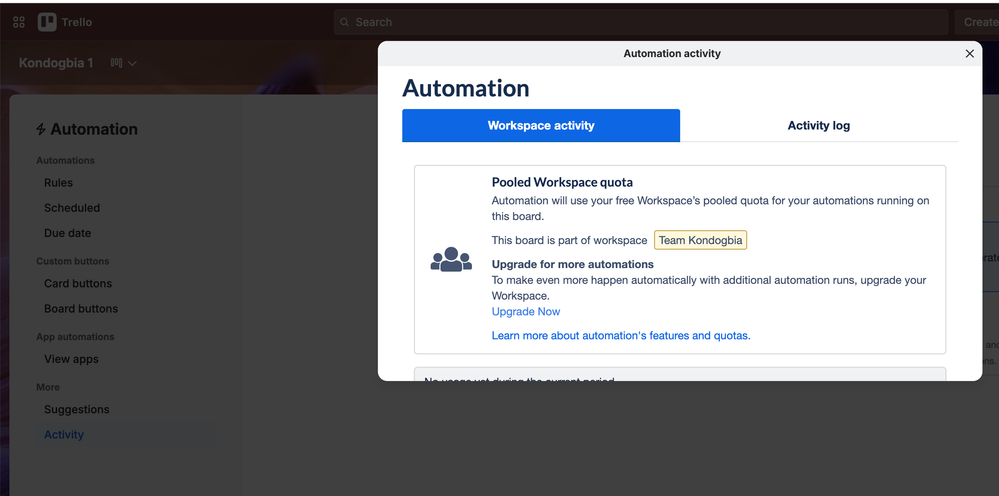Click the Upgrade Now link

point(526,311)
